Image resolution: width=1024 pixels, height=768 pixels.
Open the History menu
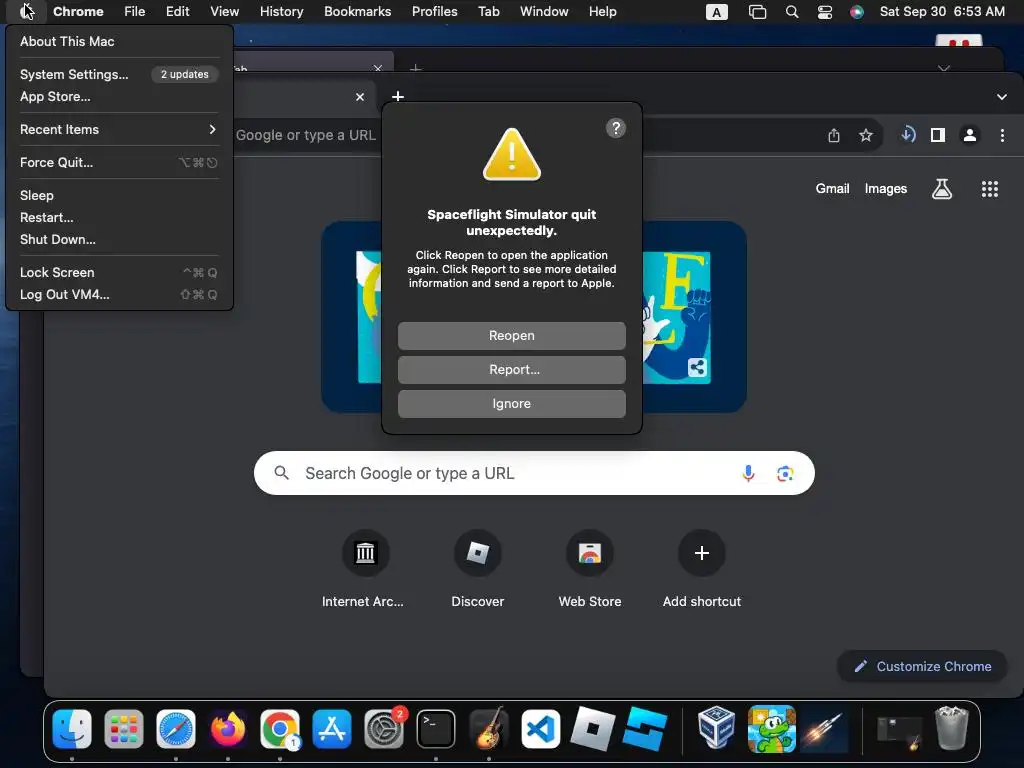(281, 12)
